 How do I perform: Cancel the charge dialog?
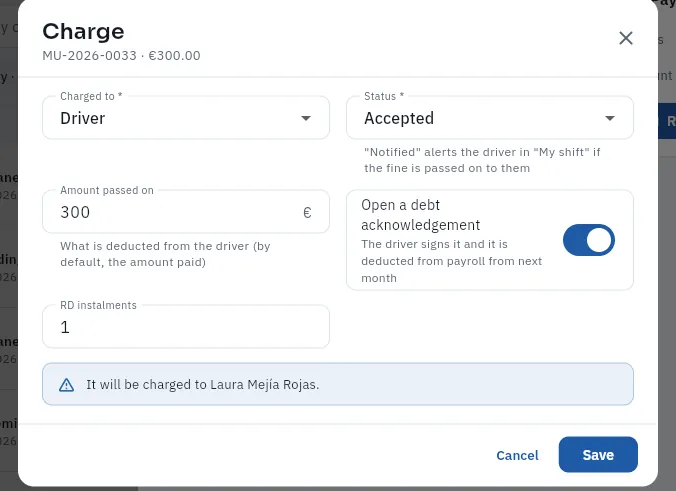[x=517, y=455]
